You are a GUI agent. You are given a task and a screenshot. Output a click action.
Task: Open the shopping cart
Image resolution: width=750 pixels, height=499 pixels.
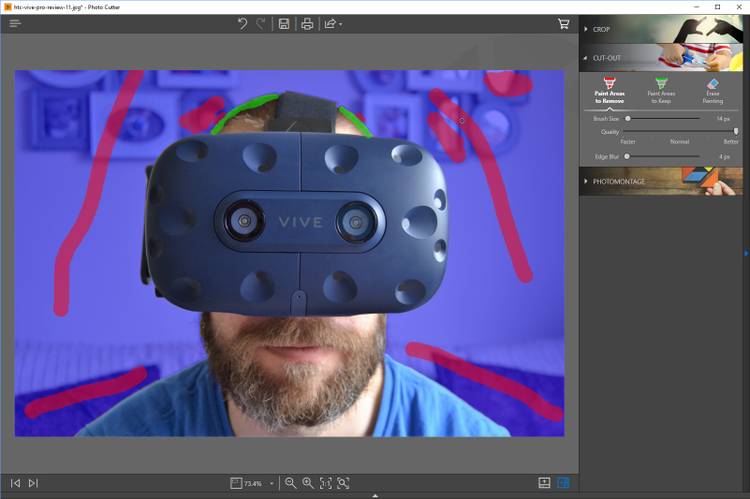tap(563, 23)
